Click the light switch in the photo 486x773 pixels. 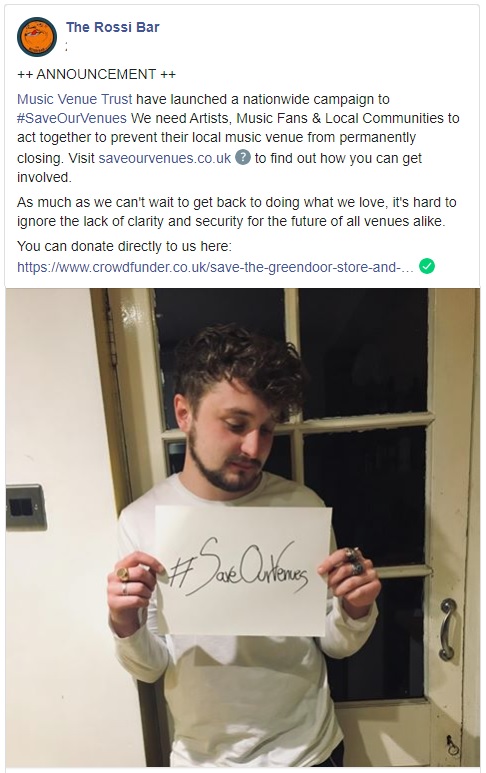[x=26, y=507]
